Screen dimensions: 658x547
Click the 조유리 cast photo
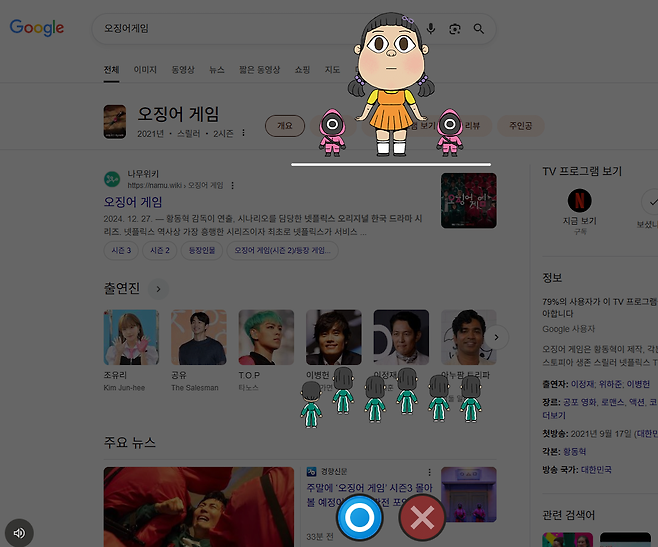pos(131,337)
